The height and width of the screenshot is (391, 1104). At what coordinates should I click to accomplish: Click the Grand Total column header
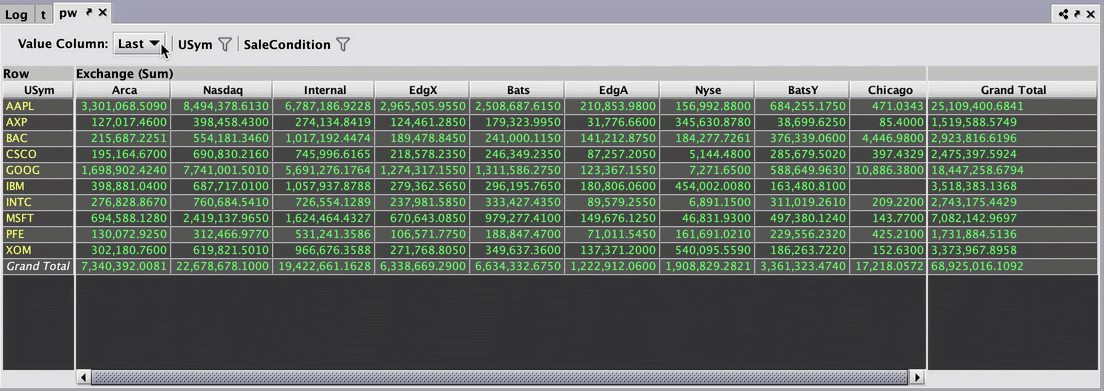(1013, 89)
